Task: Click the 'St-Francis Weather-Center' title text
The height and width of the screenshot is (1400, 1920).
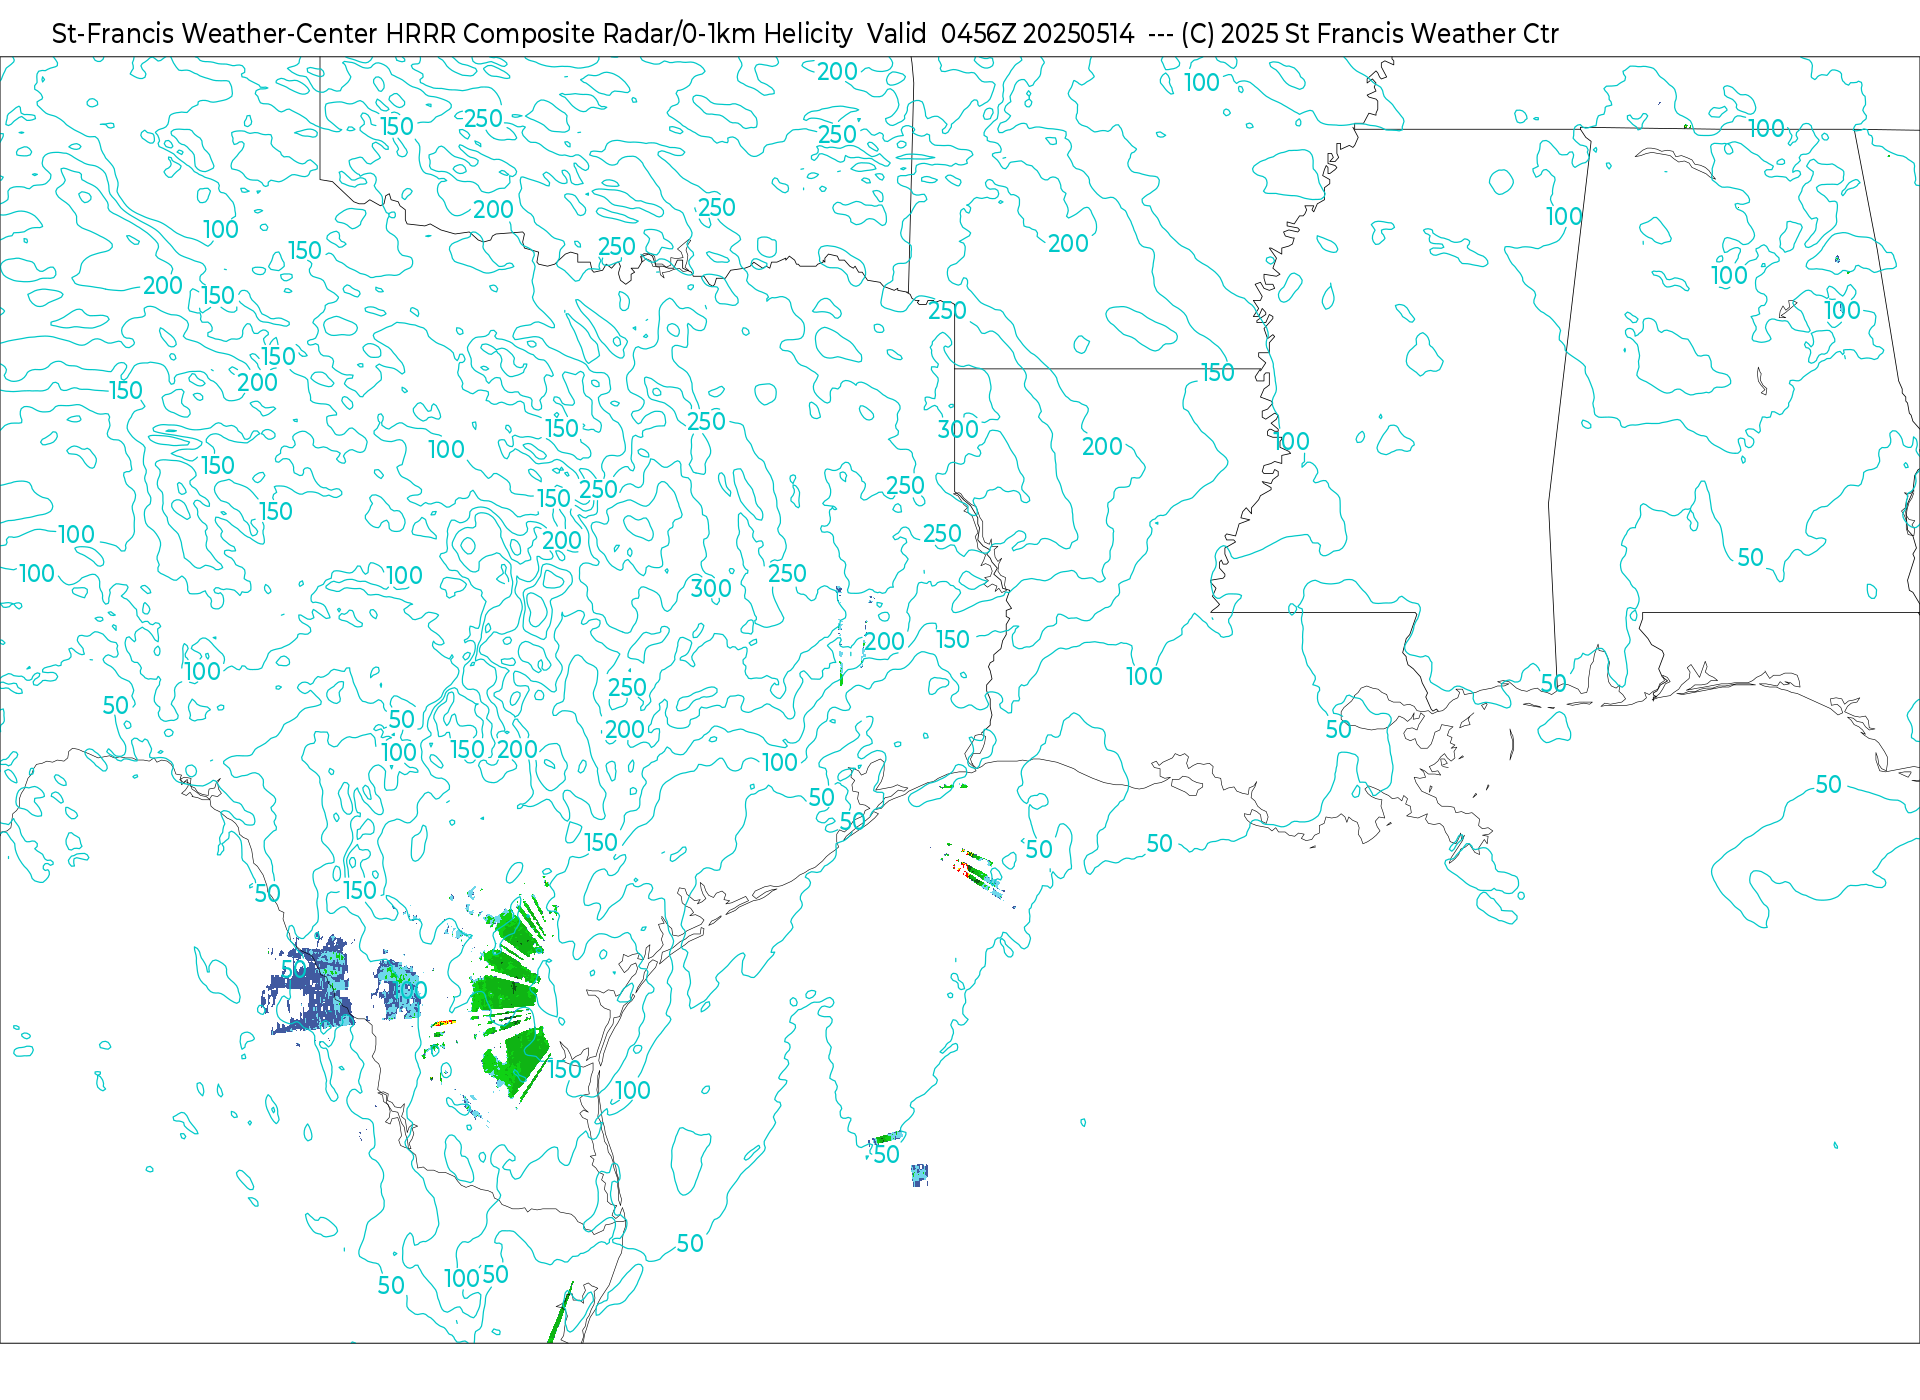Action: pos(215,34)
